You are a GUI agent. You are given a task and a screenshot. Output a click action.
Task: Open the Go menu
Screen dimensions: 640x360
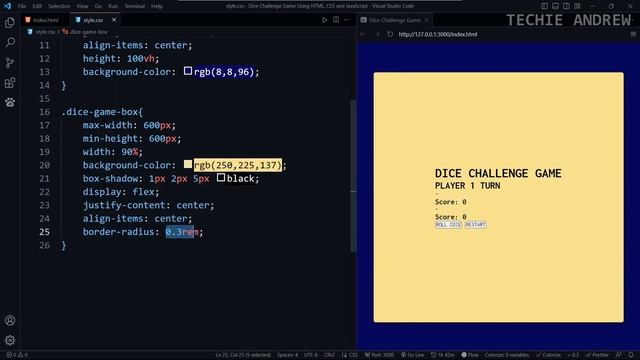pos(98,6)
